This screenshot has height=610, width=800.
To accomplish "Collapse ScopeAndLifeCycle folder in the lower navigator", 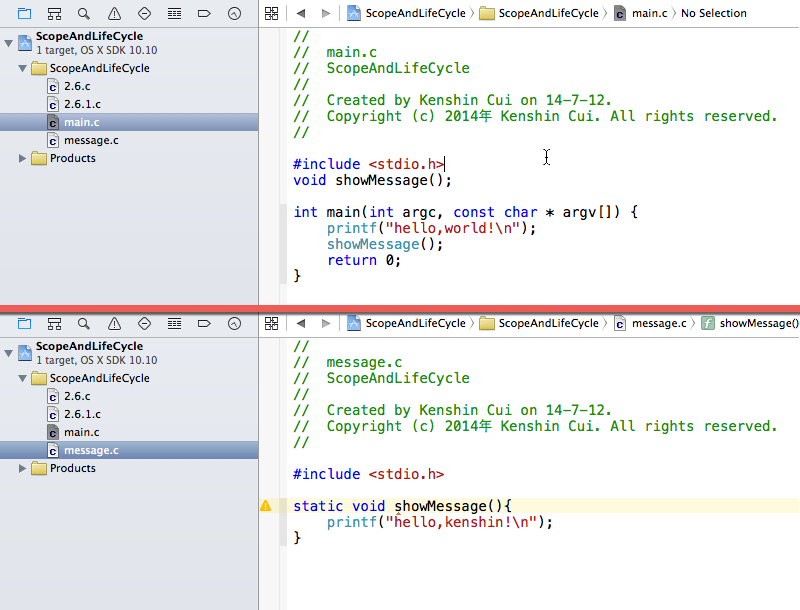I will point(24,378).
